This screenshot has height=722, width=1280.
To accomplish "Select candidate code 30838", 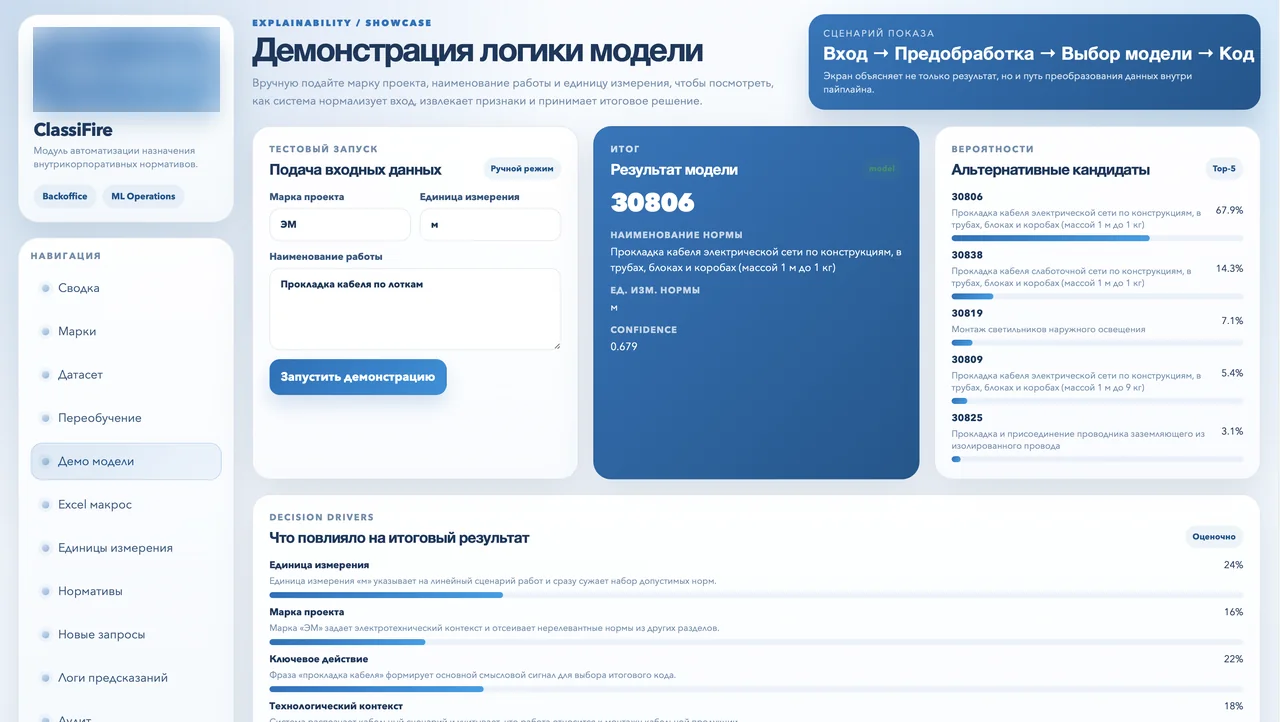I will click(967, 255).
